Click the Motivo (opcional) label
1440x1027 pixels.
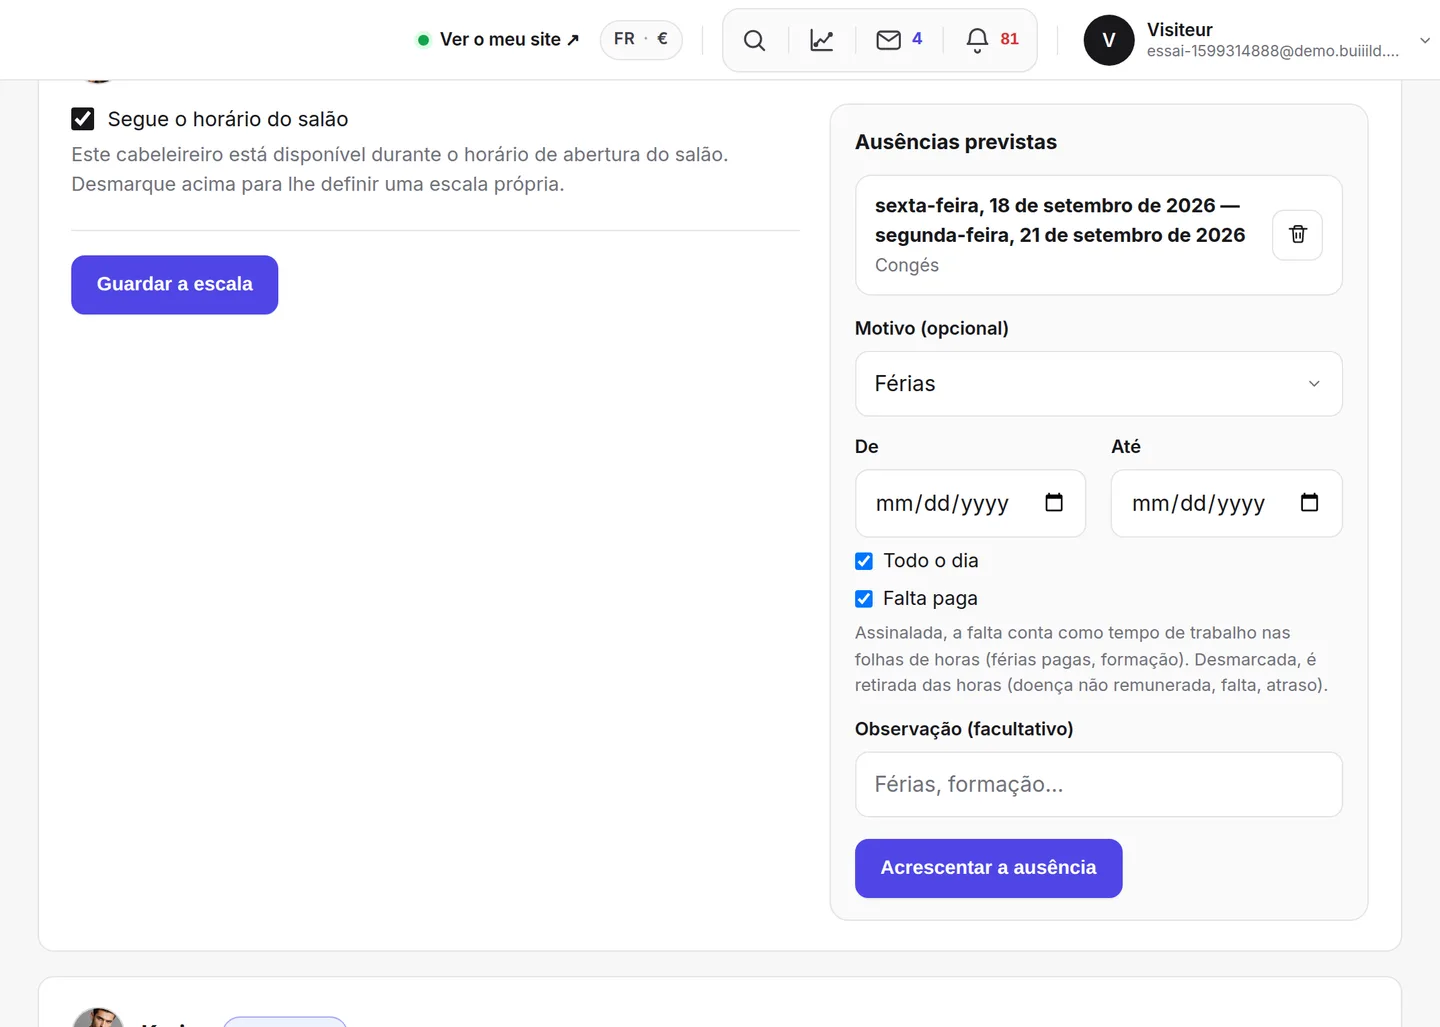pos(932,328)
